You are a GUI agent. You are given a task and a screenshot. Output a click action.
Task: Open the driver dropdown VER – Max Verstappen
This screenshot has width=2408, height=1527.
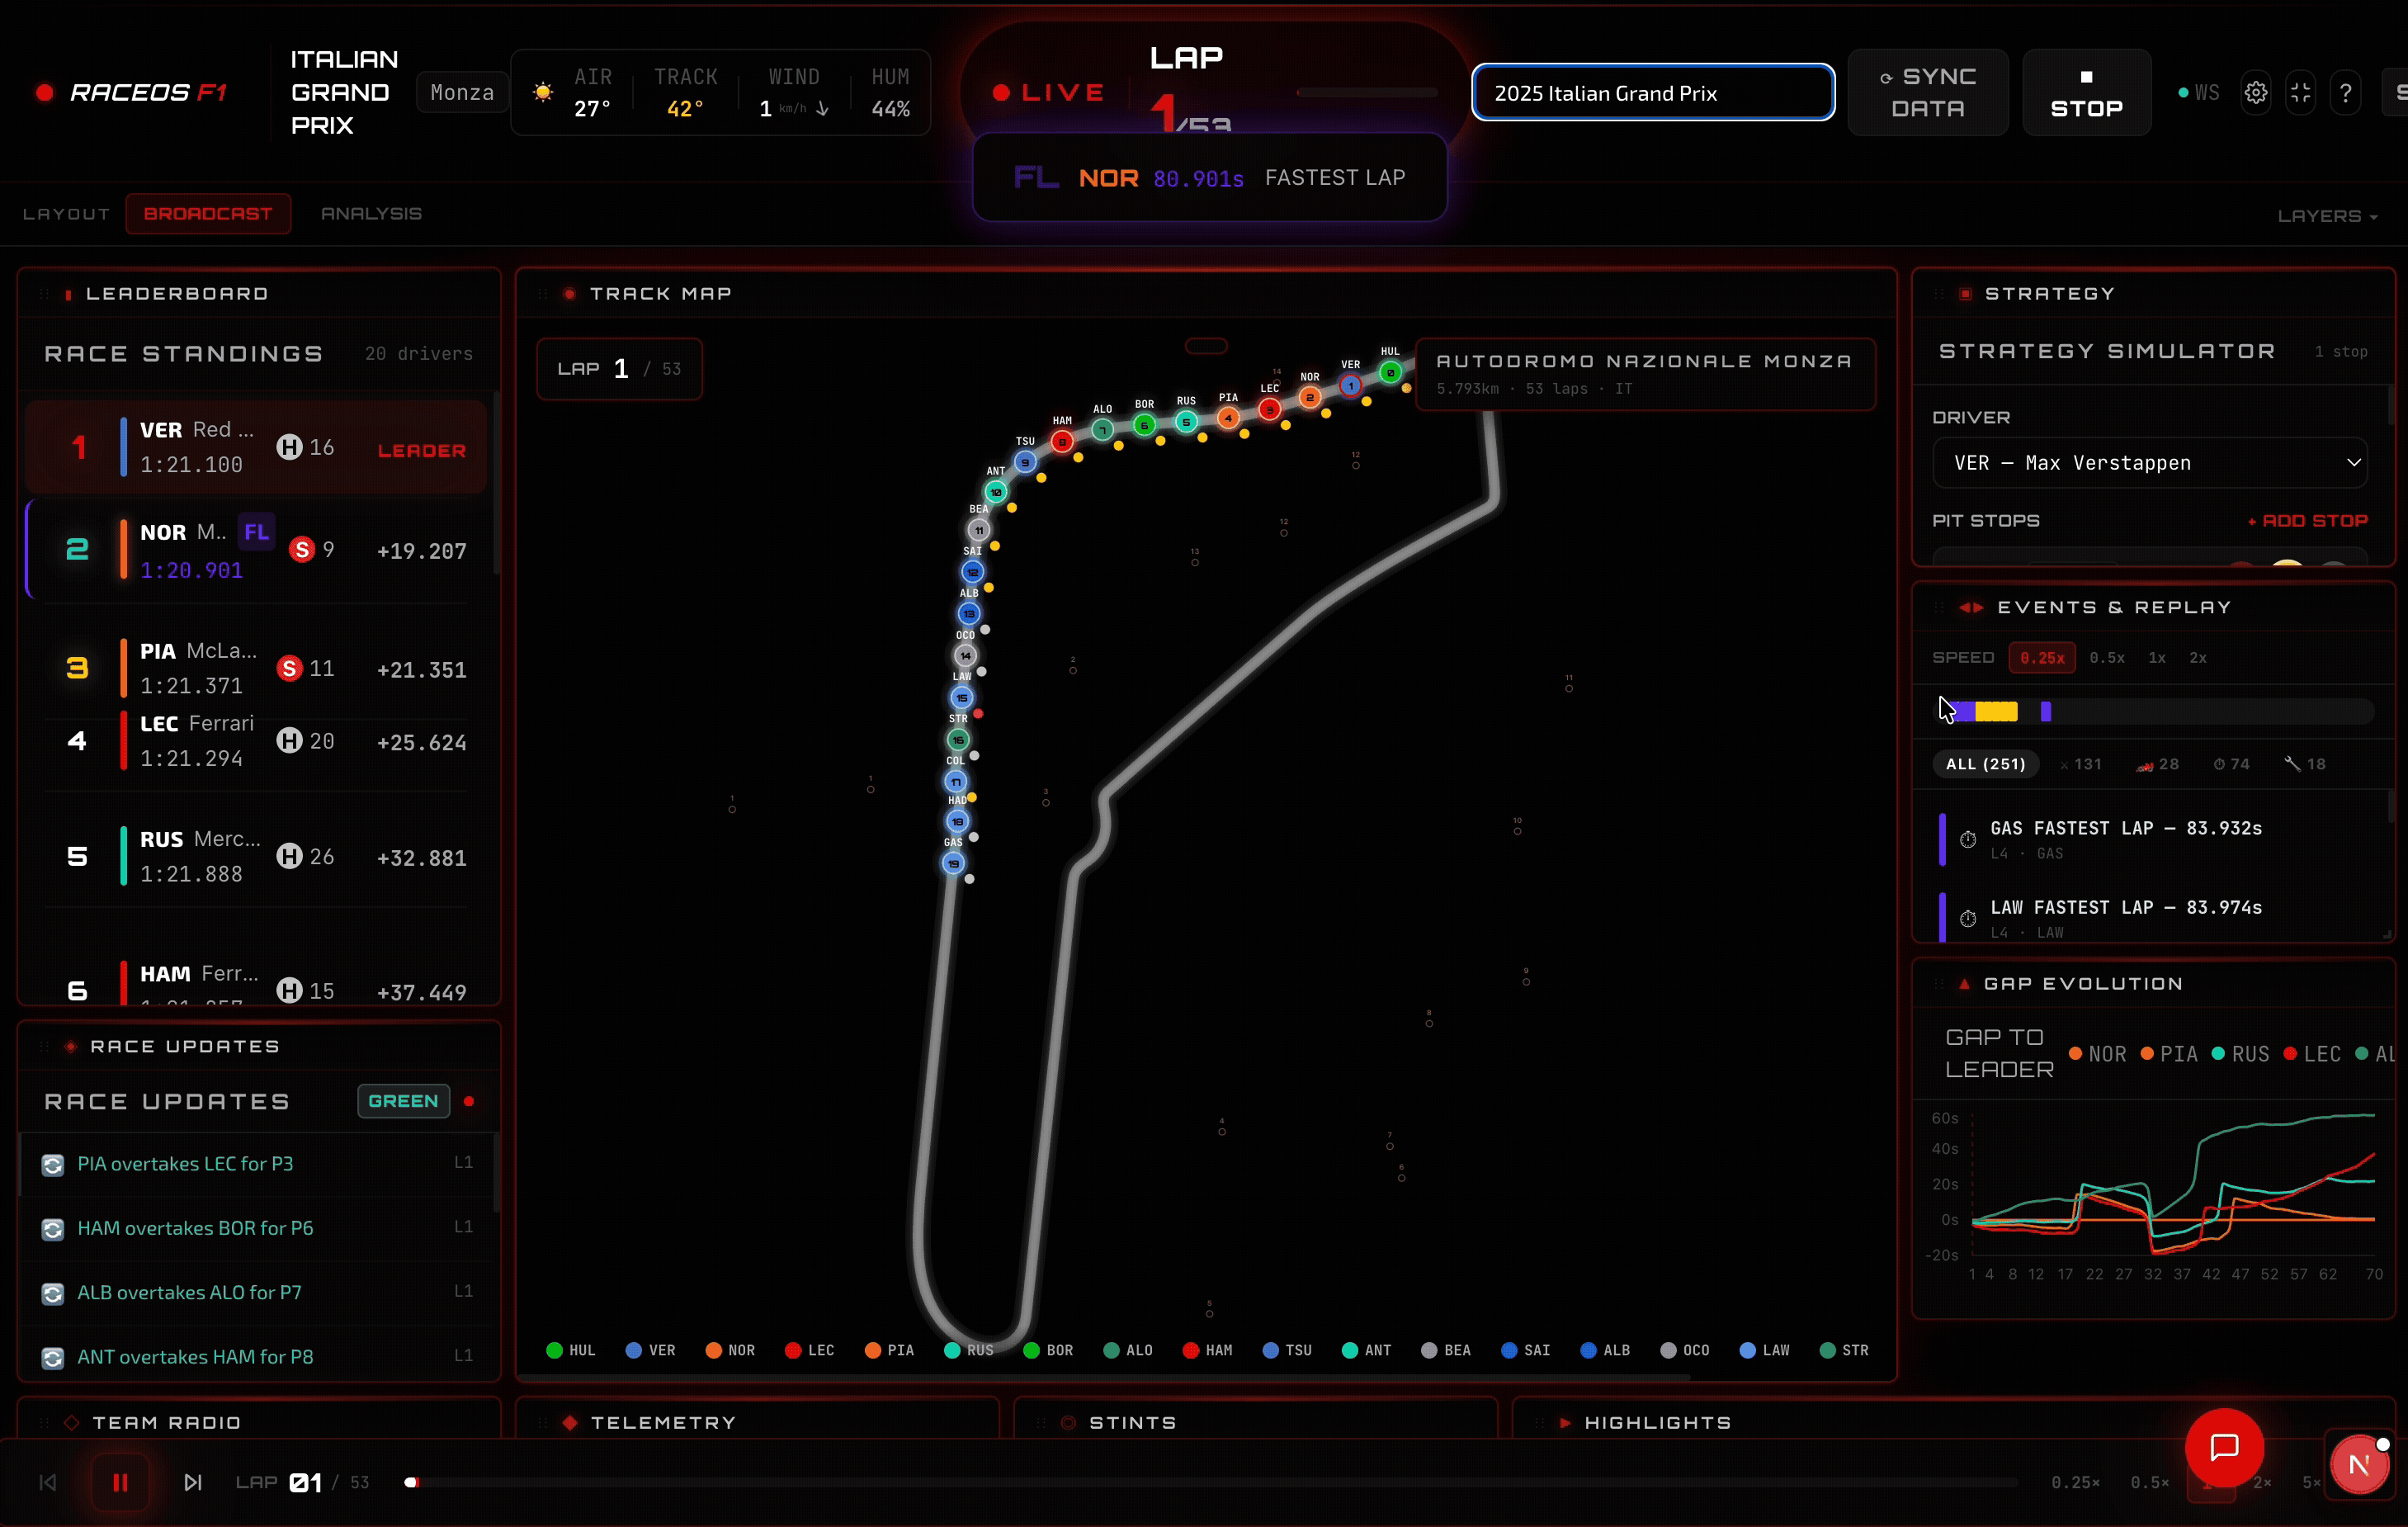tap(2150, 463)
